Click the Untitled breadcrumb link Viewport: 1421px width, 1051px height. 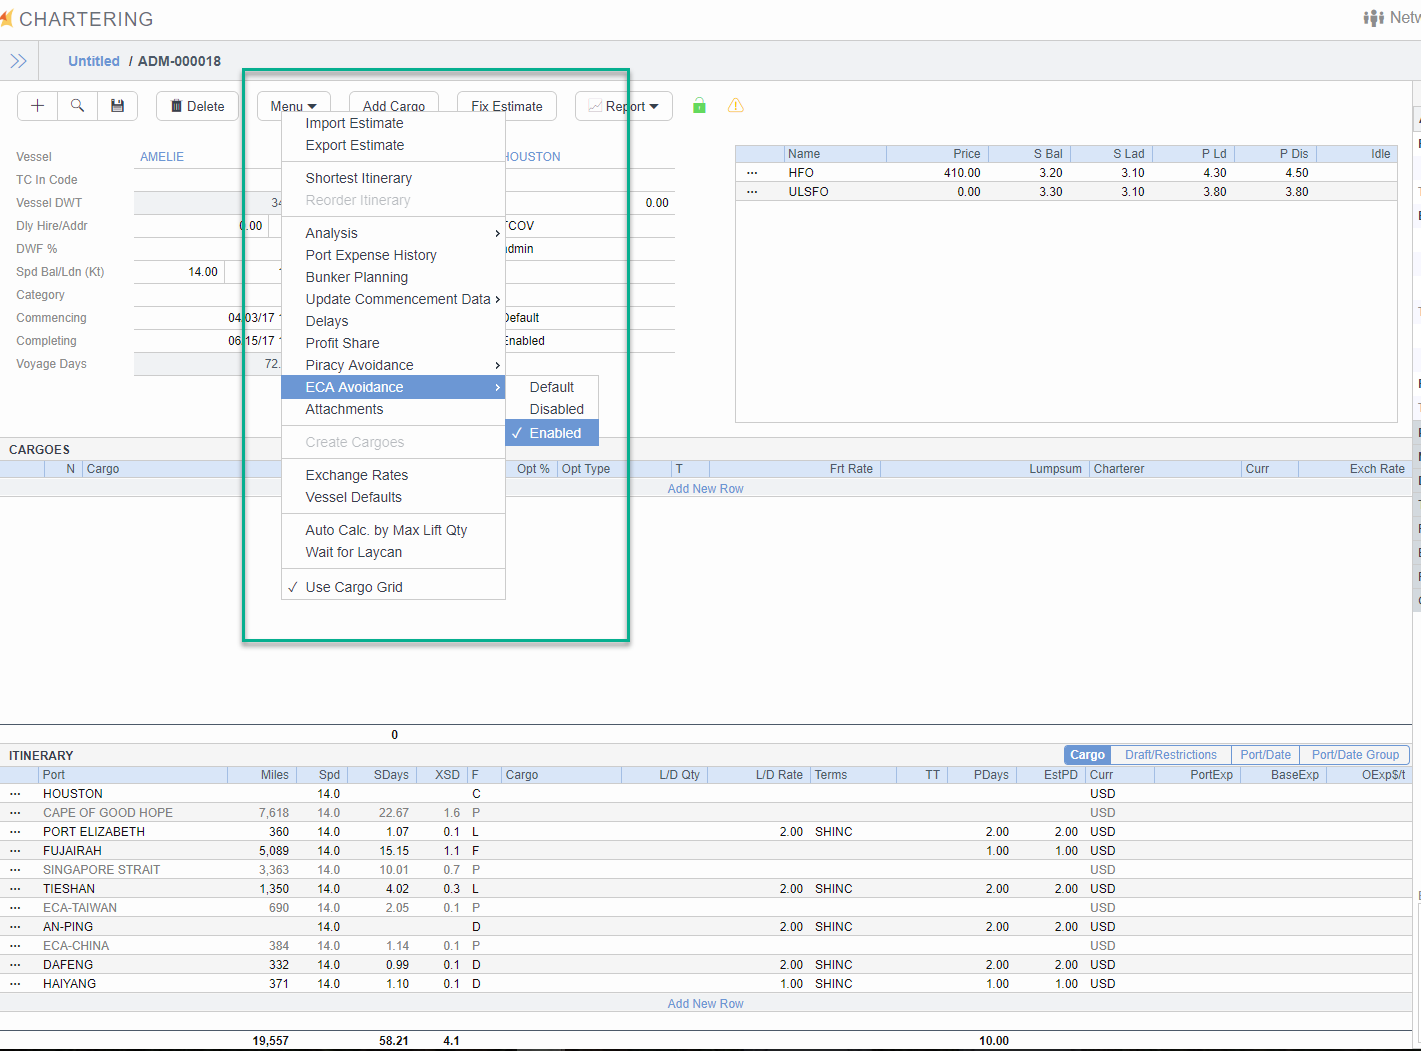94,61
